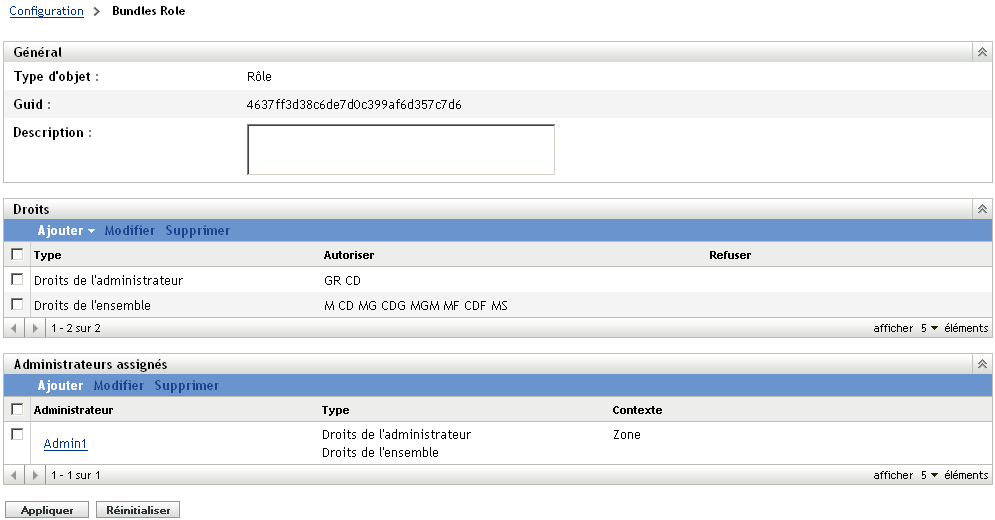Select the 'Droits de l'ensemble' row text in Droits

pyautogui.click(x=92, y=305)
